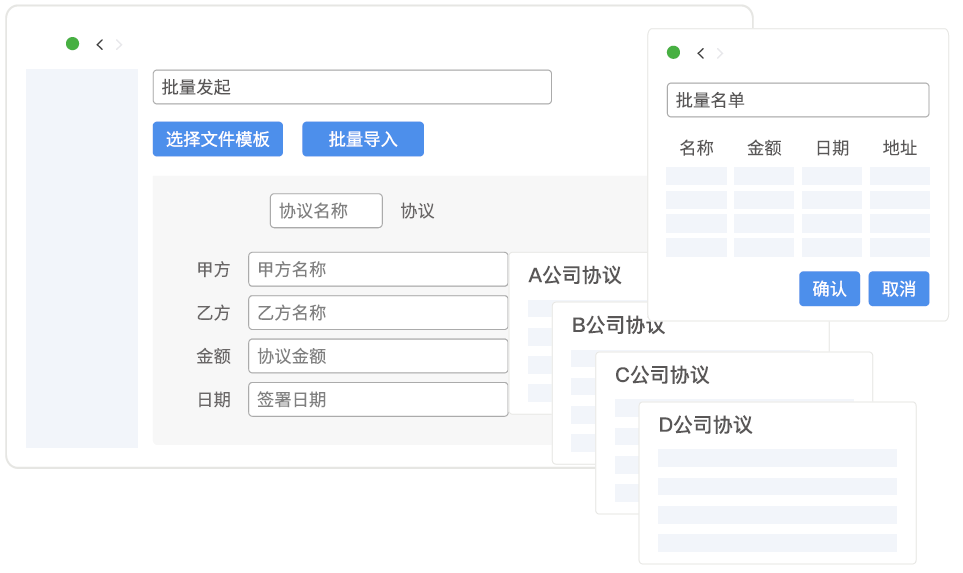The height and width of the screenshot is (573, 963).
Task: Click the 金额 column header
Action: tap(764, 148)
